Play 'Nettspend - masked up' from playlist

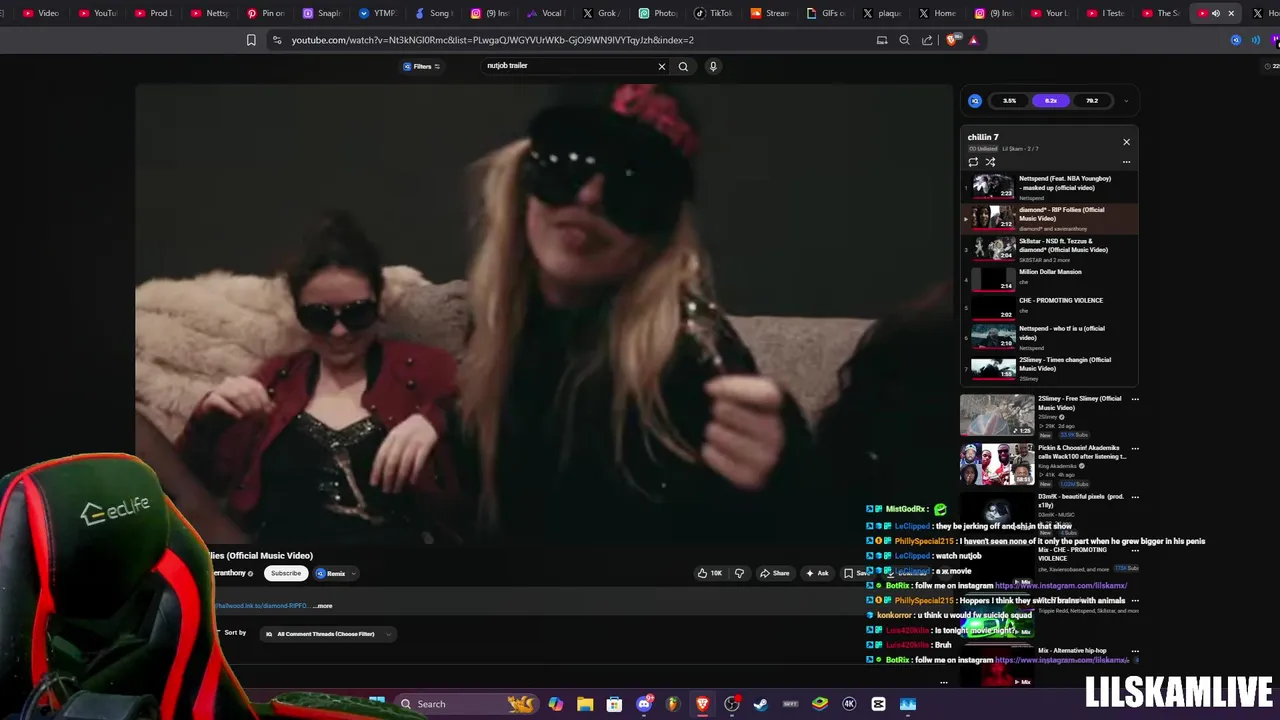click(1048, 187)
